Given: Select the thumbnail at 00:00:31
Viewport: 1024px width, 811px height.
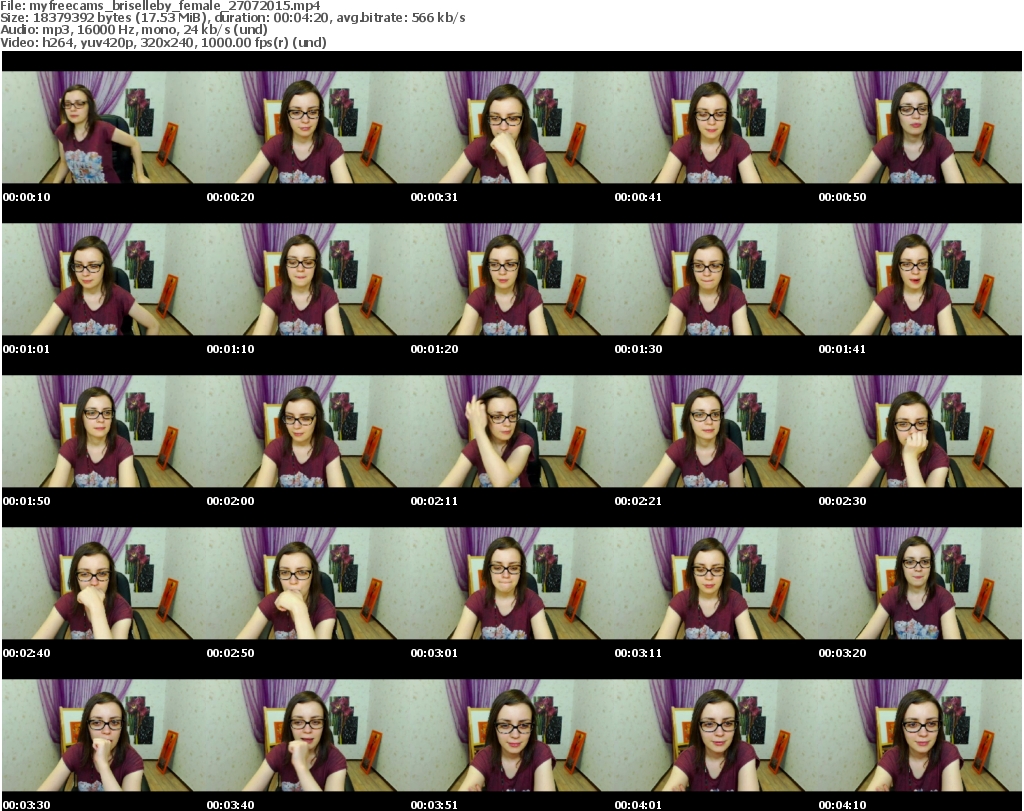Looking at the screenshot, I should pos(511,127).
